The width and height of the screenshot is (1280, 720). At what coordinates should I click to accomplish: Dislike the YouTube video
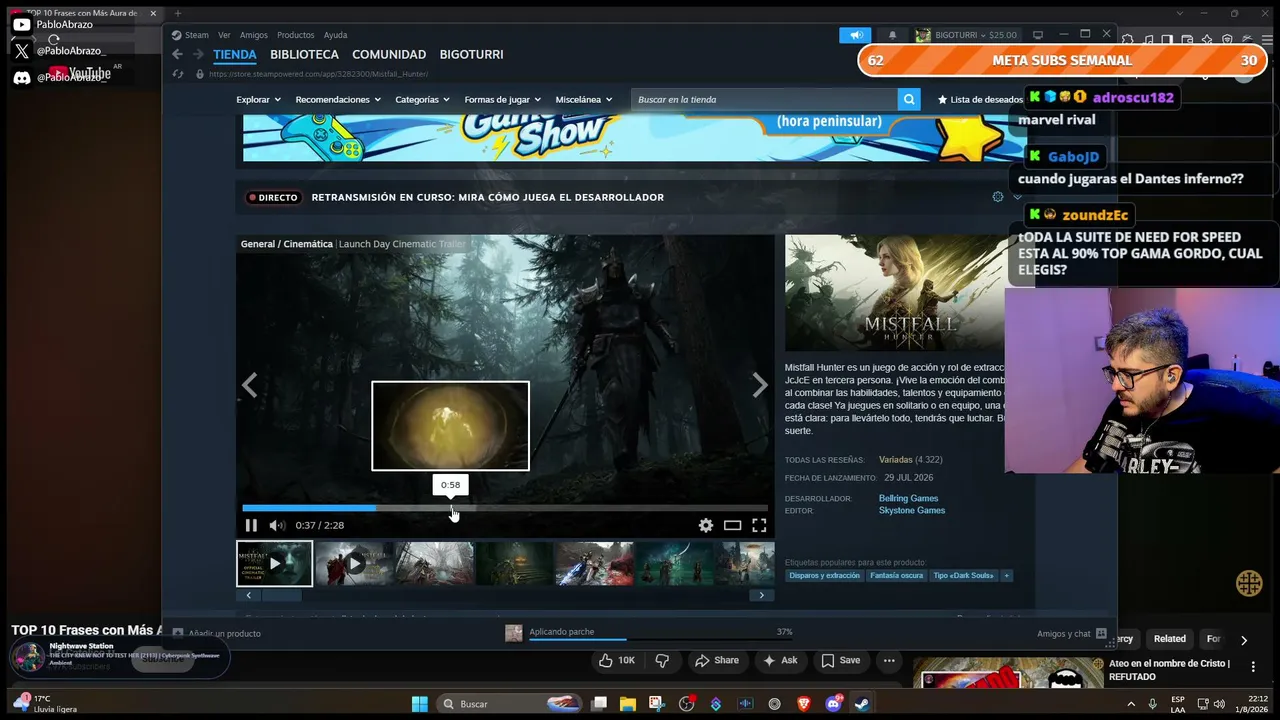662,661
